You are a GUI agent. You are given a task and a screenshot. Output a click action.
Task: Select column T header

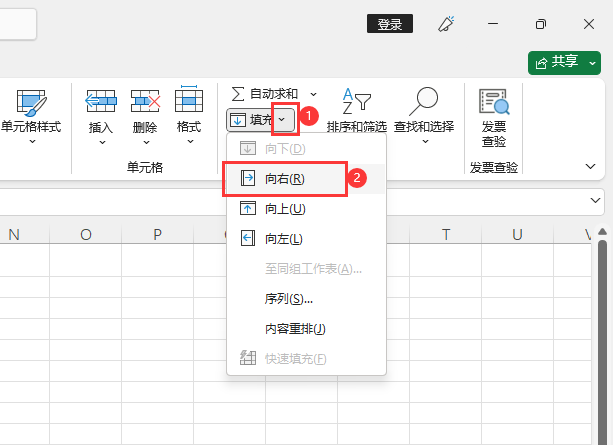[x=446, y=235]
